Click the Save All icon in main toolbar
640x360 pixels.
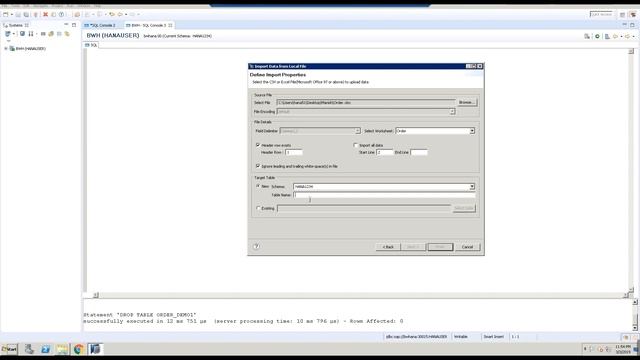pyautogui.click(x=26, y=15)
